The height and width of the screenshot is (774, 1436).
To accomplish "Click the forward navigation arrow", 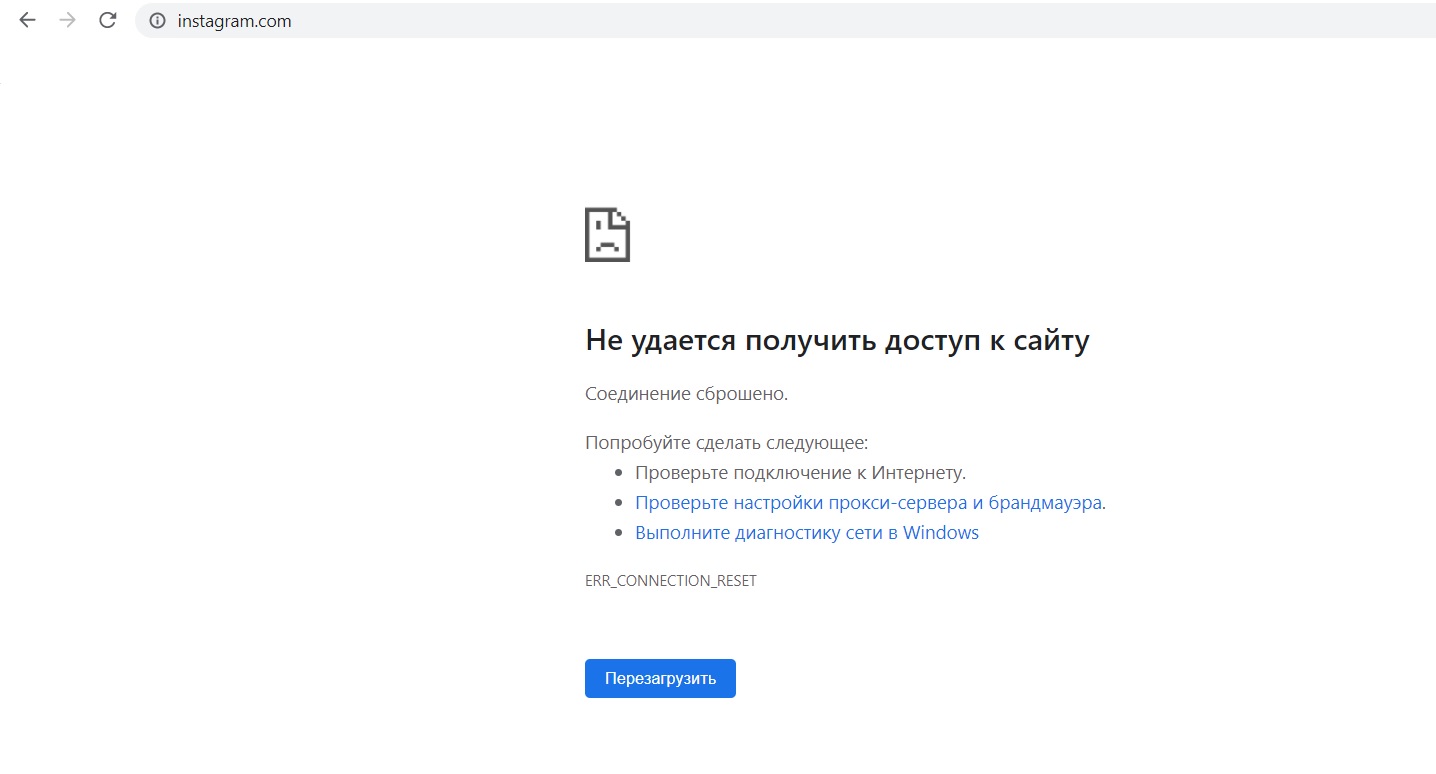I will [x=68, y=20].
